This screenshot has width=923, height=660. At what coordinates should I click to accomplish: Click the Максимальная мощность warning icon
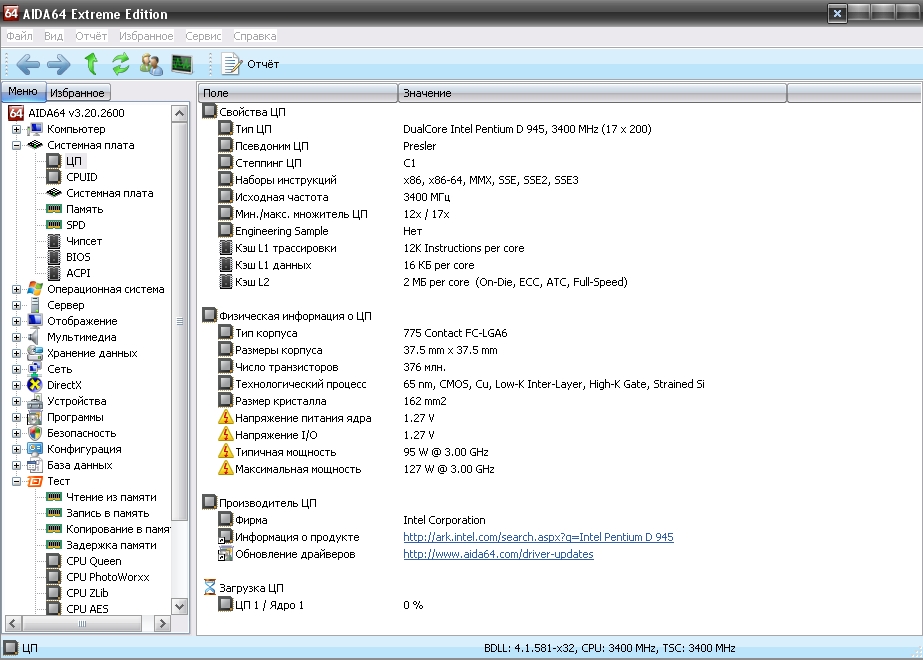point(225,469)
